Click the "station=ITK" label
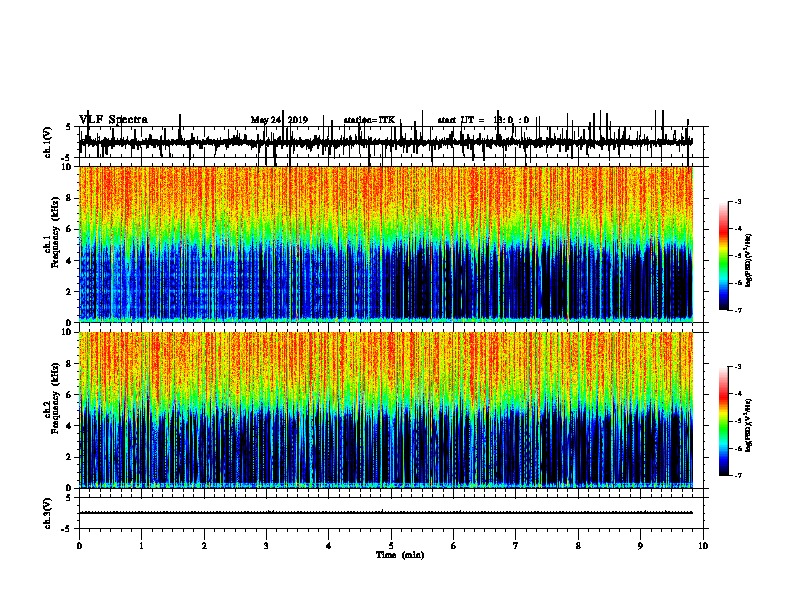 point(369,120)
